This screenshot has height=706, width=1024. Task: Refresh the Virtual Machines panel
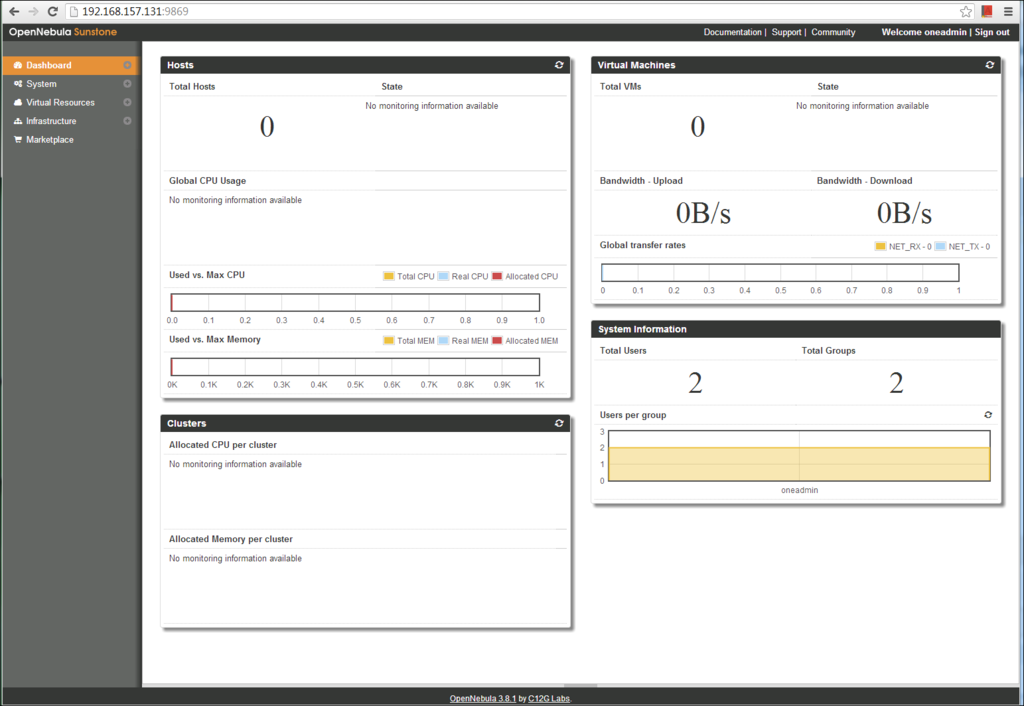990,65
